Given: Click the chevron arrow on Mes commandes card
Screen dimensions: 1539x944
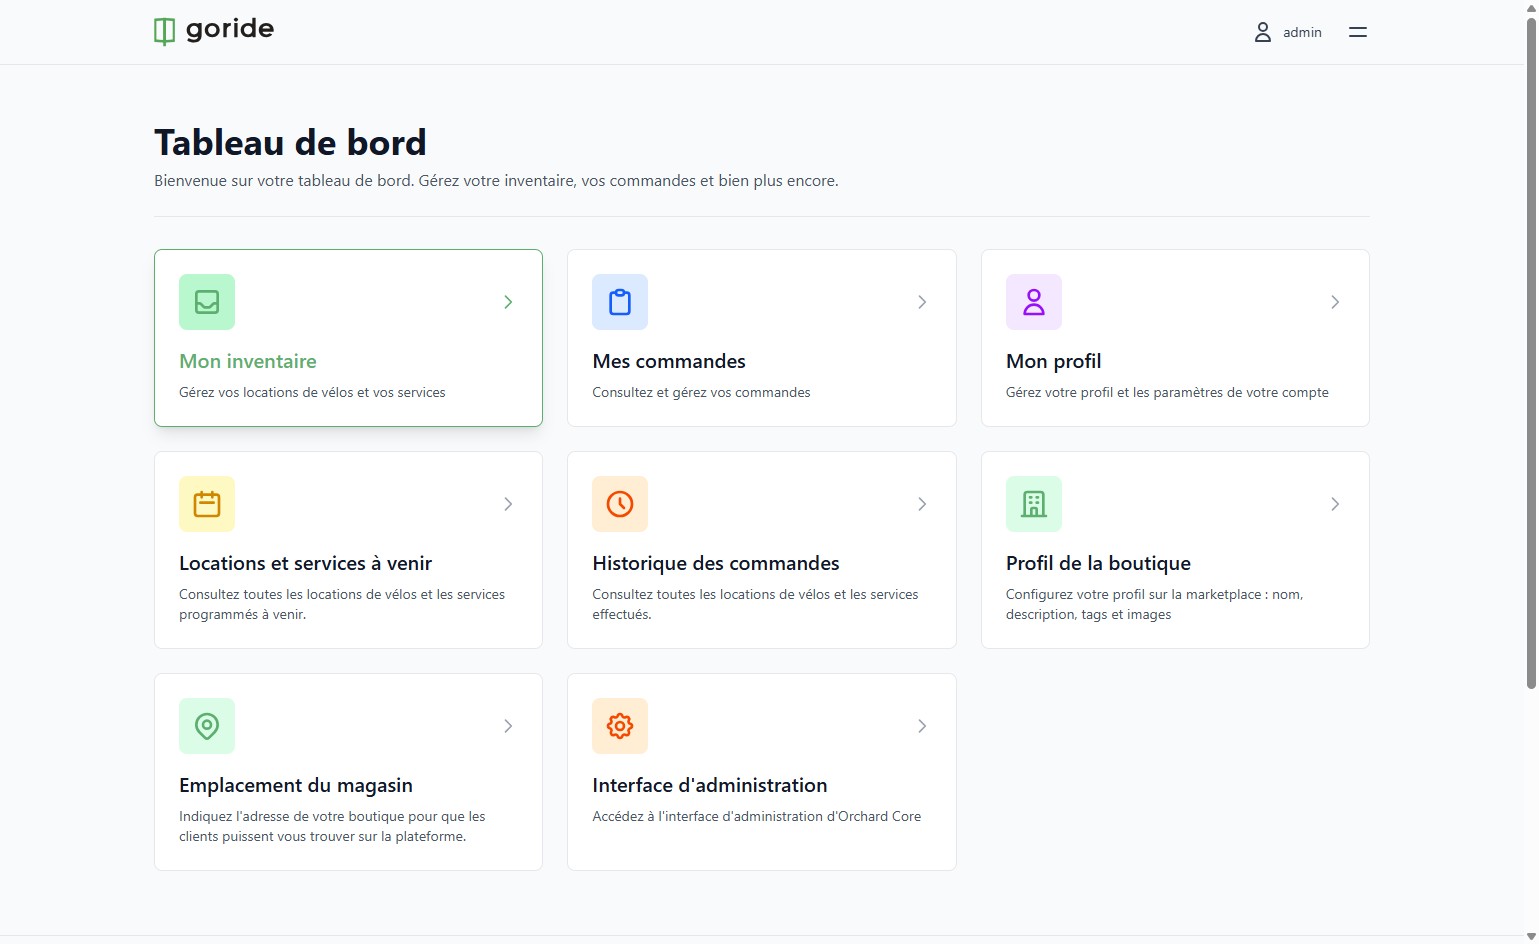Looking at the screenshot, I should coord(922,302).
